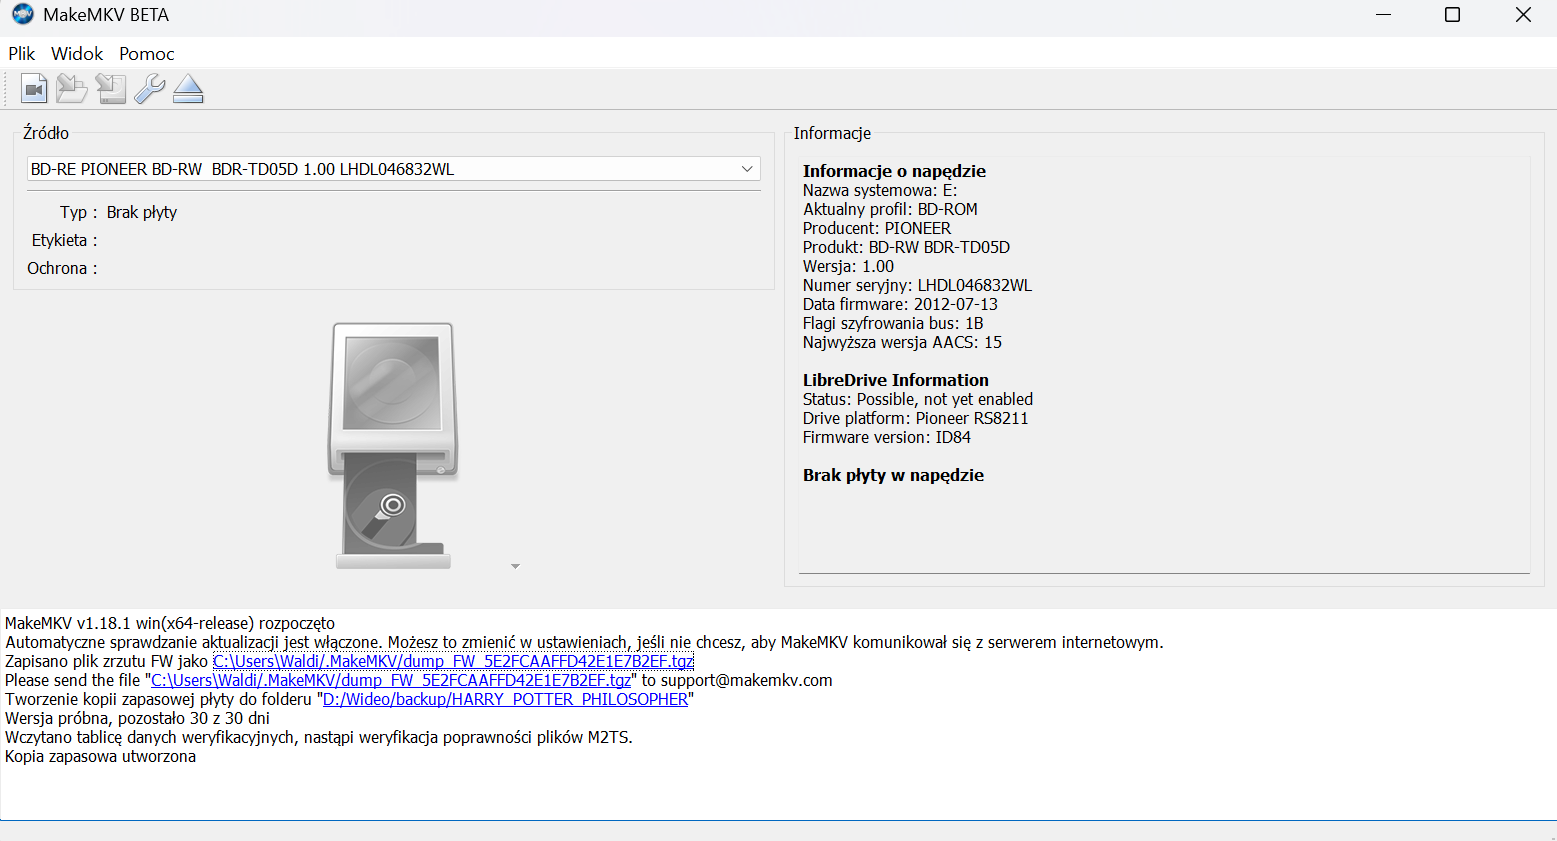This screenshot has width=1557, height=841.
Task: Close the MakeMKV BETA window
Action: (x=1522, y=15)
